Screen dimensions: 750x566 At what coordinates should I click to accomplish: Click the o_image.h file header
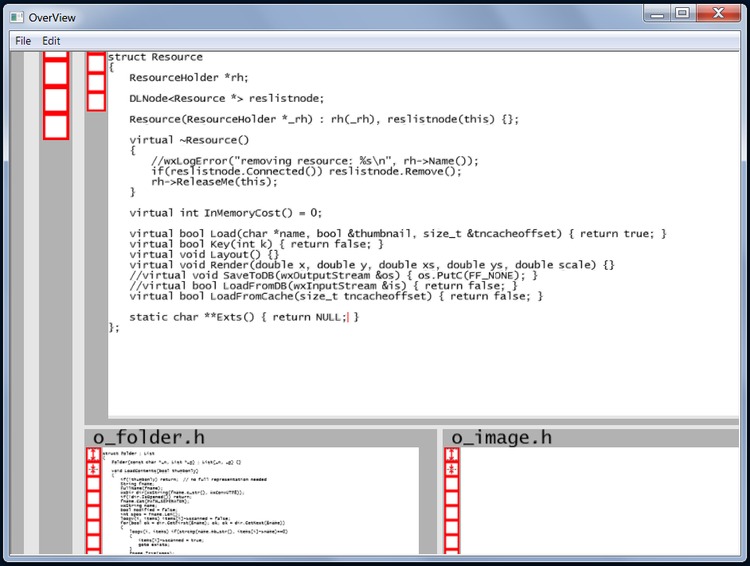(501, 438)
